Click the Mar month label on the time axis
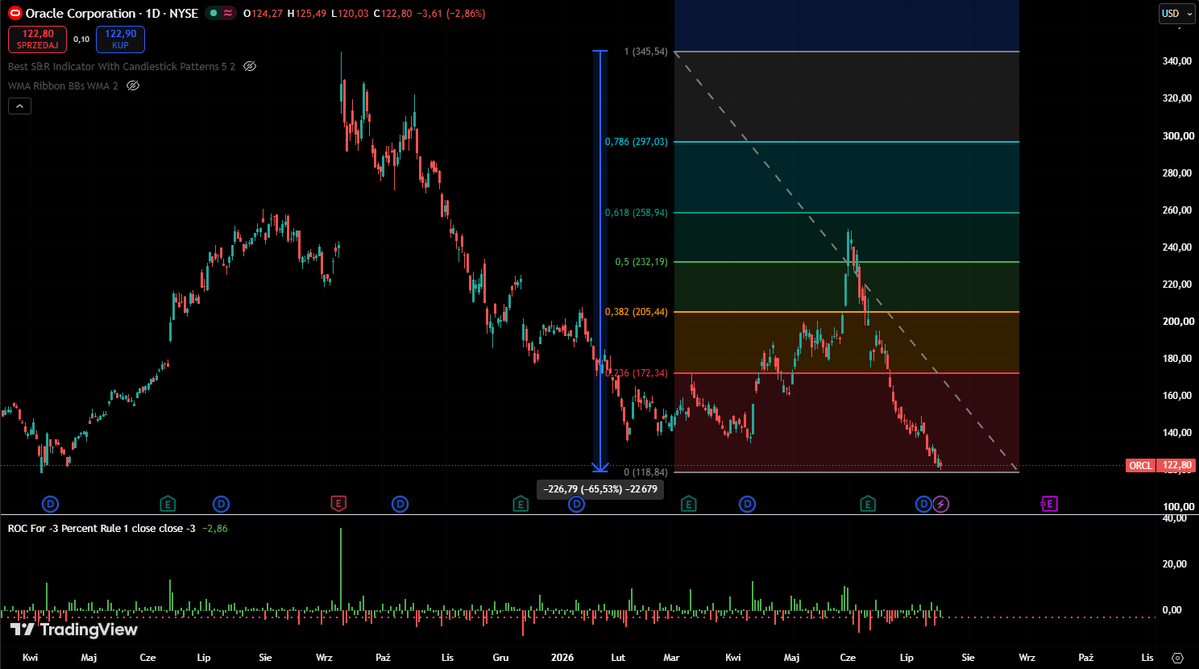 click(x=671, y=658)
